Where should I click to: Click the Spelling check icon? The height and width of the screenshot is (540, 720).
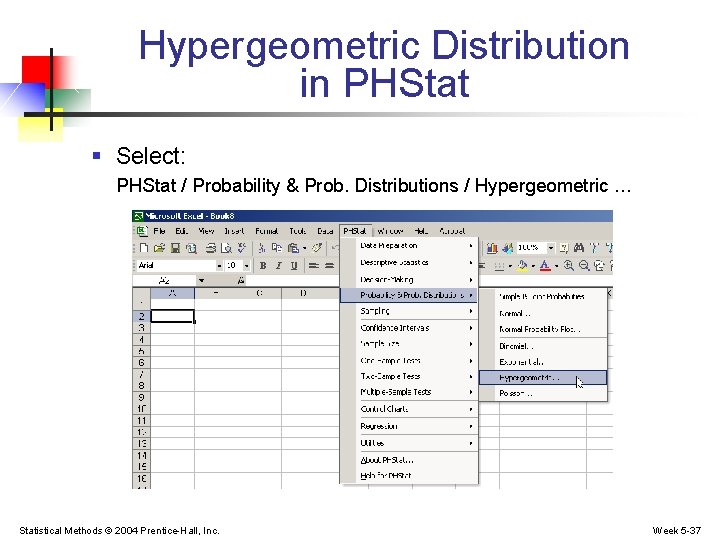coord(242,248)
